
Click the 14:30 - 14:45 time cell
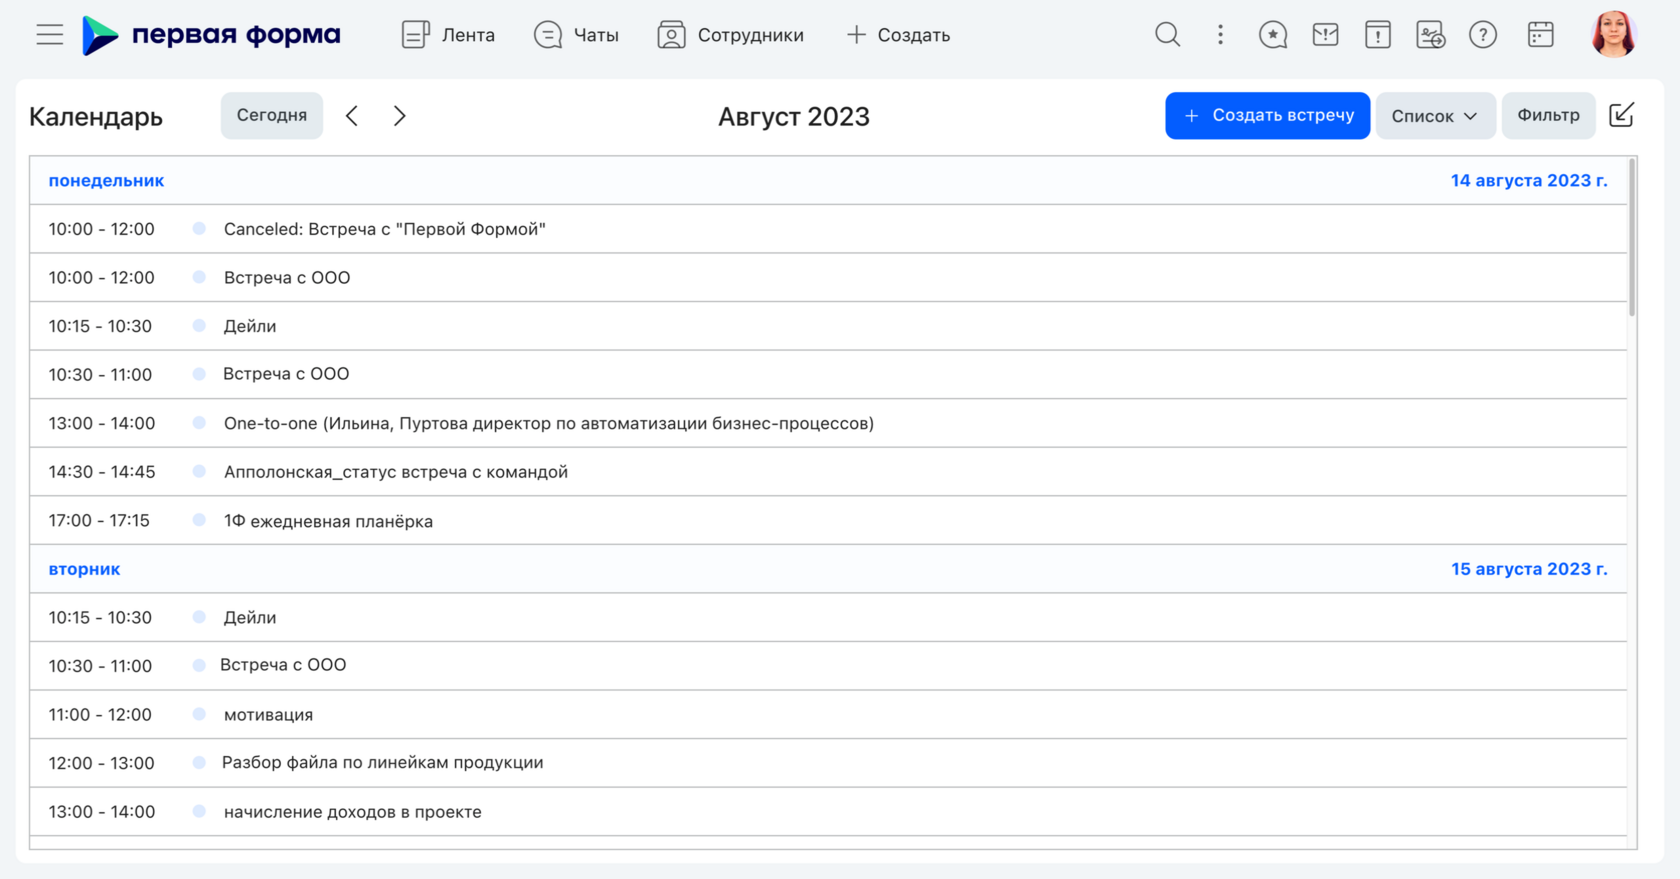(x=102, y=472)
